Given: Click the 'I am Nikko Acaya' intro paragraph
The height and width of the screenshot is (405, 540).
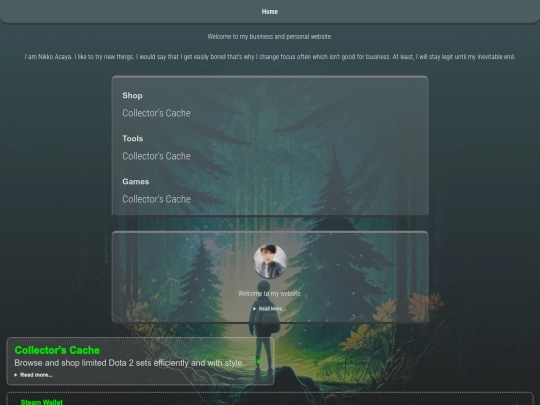Looking at the screenshot, I should point(270,56).
